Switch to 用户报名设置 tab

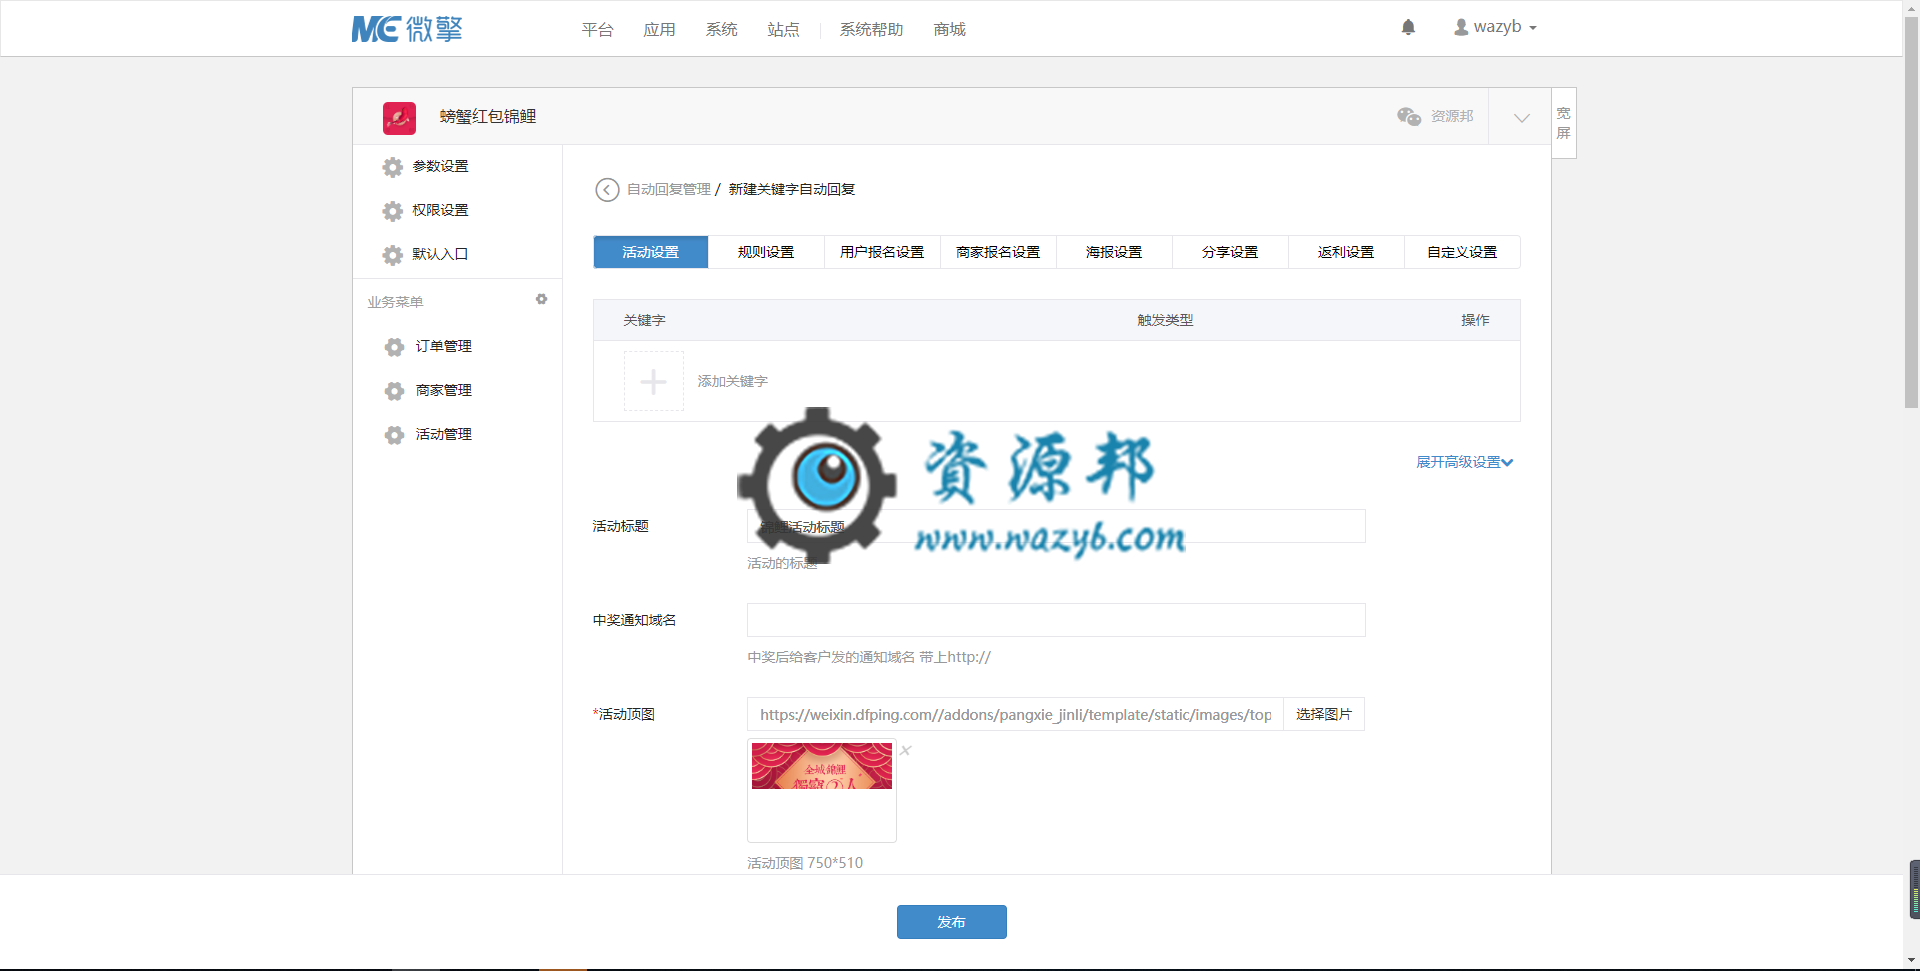tap(882, 252)
